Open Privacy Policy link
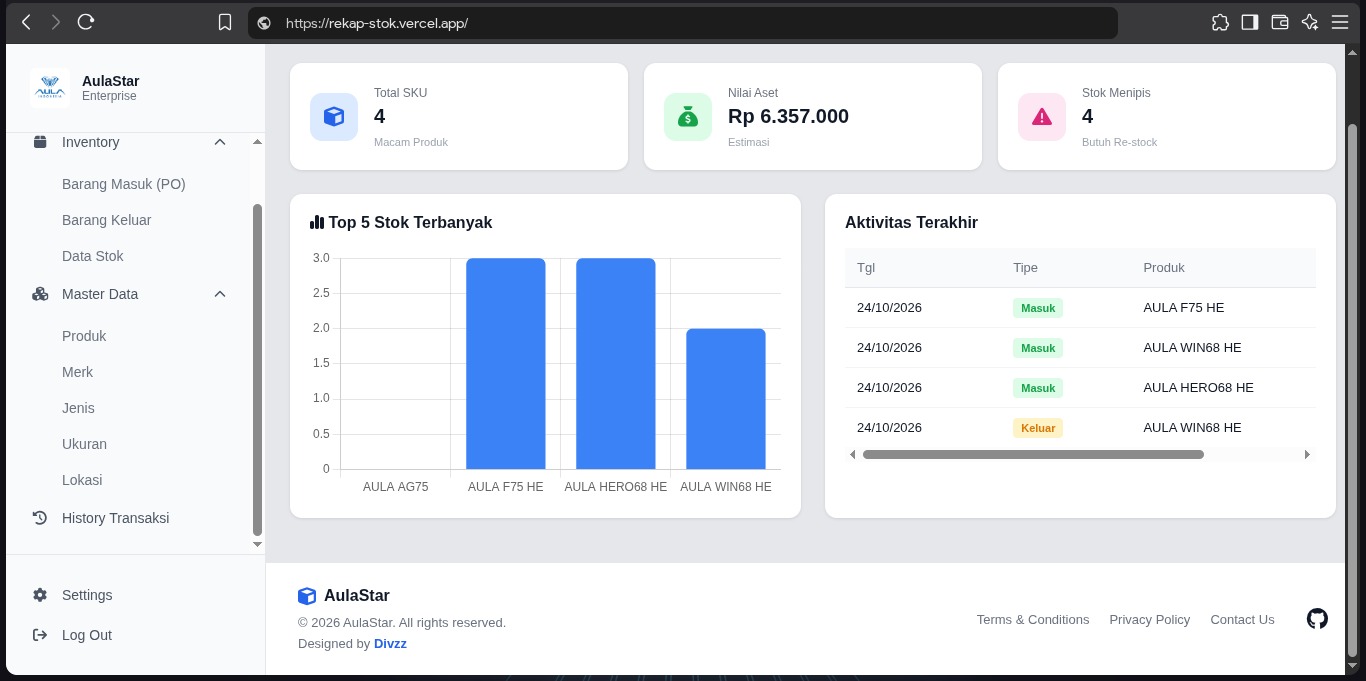The image size is (1366, 681). (1150, 620)
